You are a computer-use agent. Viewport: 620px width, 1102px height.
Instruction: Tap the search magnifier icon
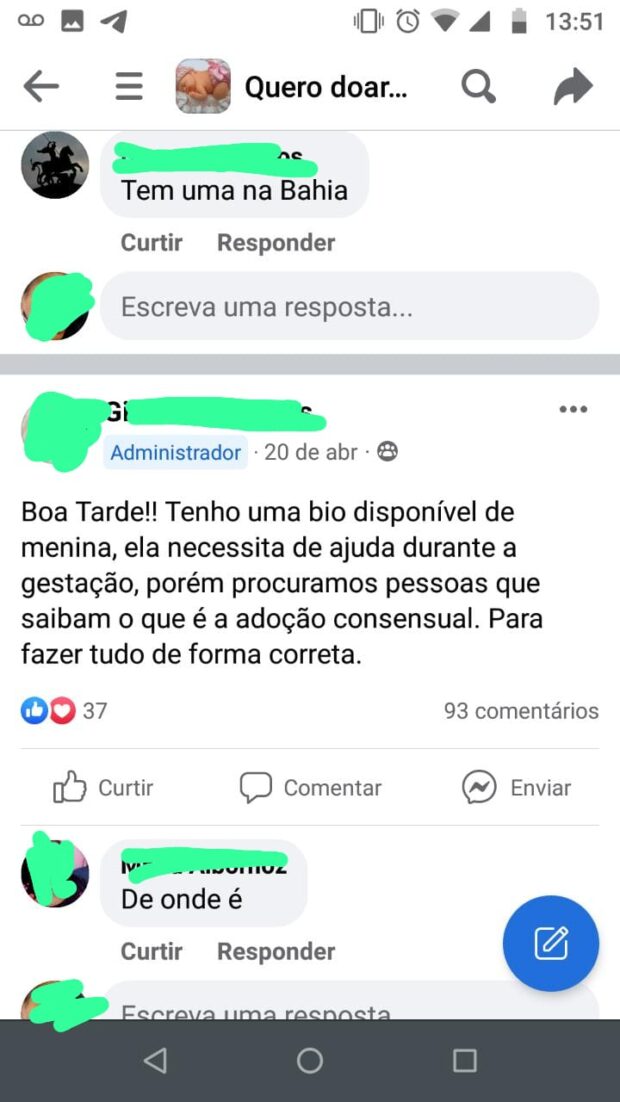[x=479, y=88]
